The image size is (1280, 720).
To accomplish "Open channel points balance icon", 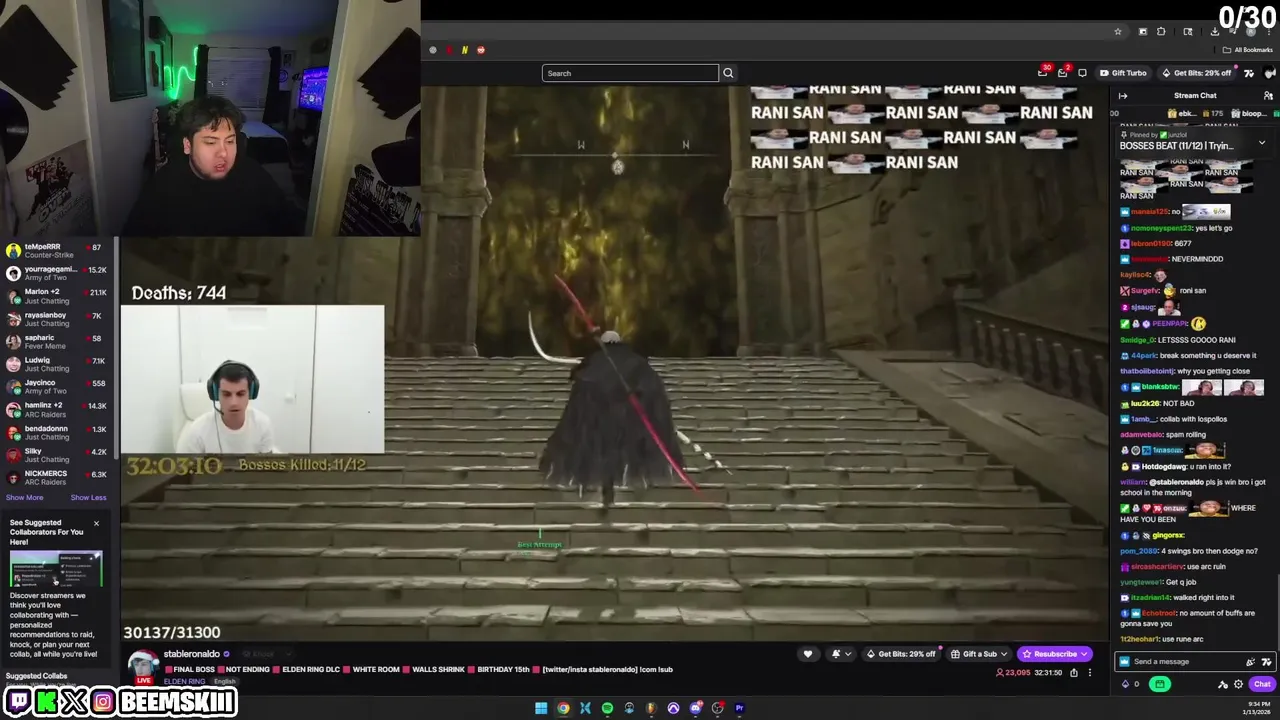I will click(x=1130, y=684).
